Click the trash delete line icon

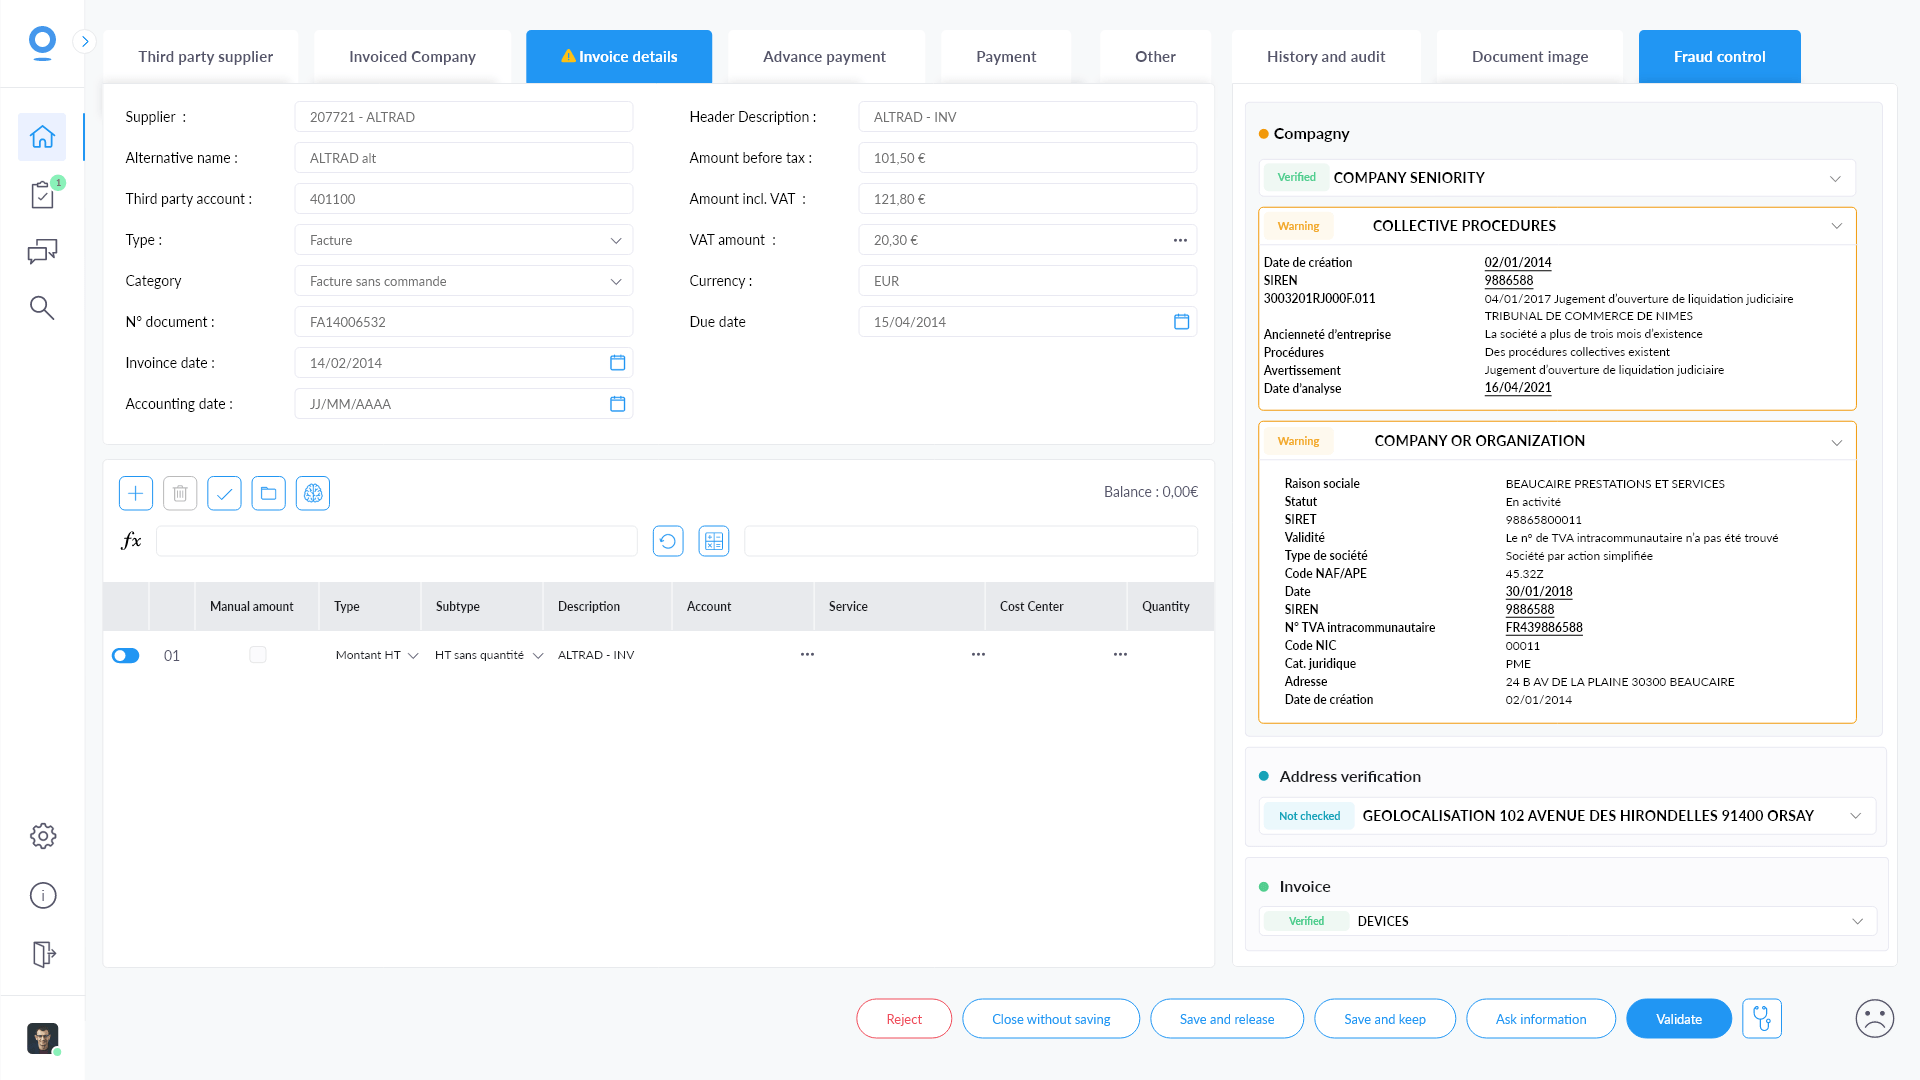[x=180, y=493]
